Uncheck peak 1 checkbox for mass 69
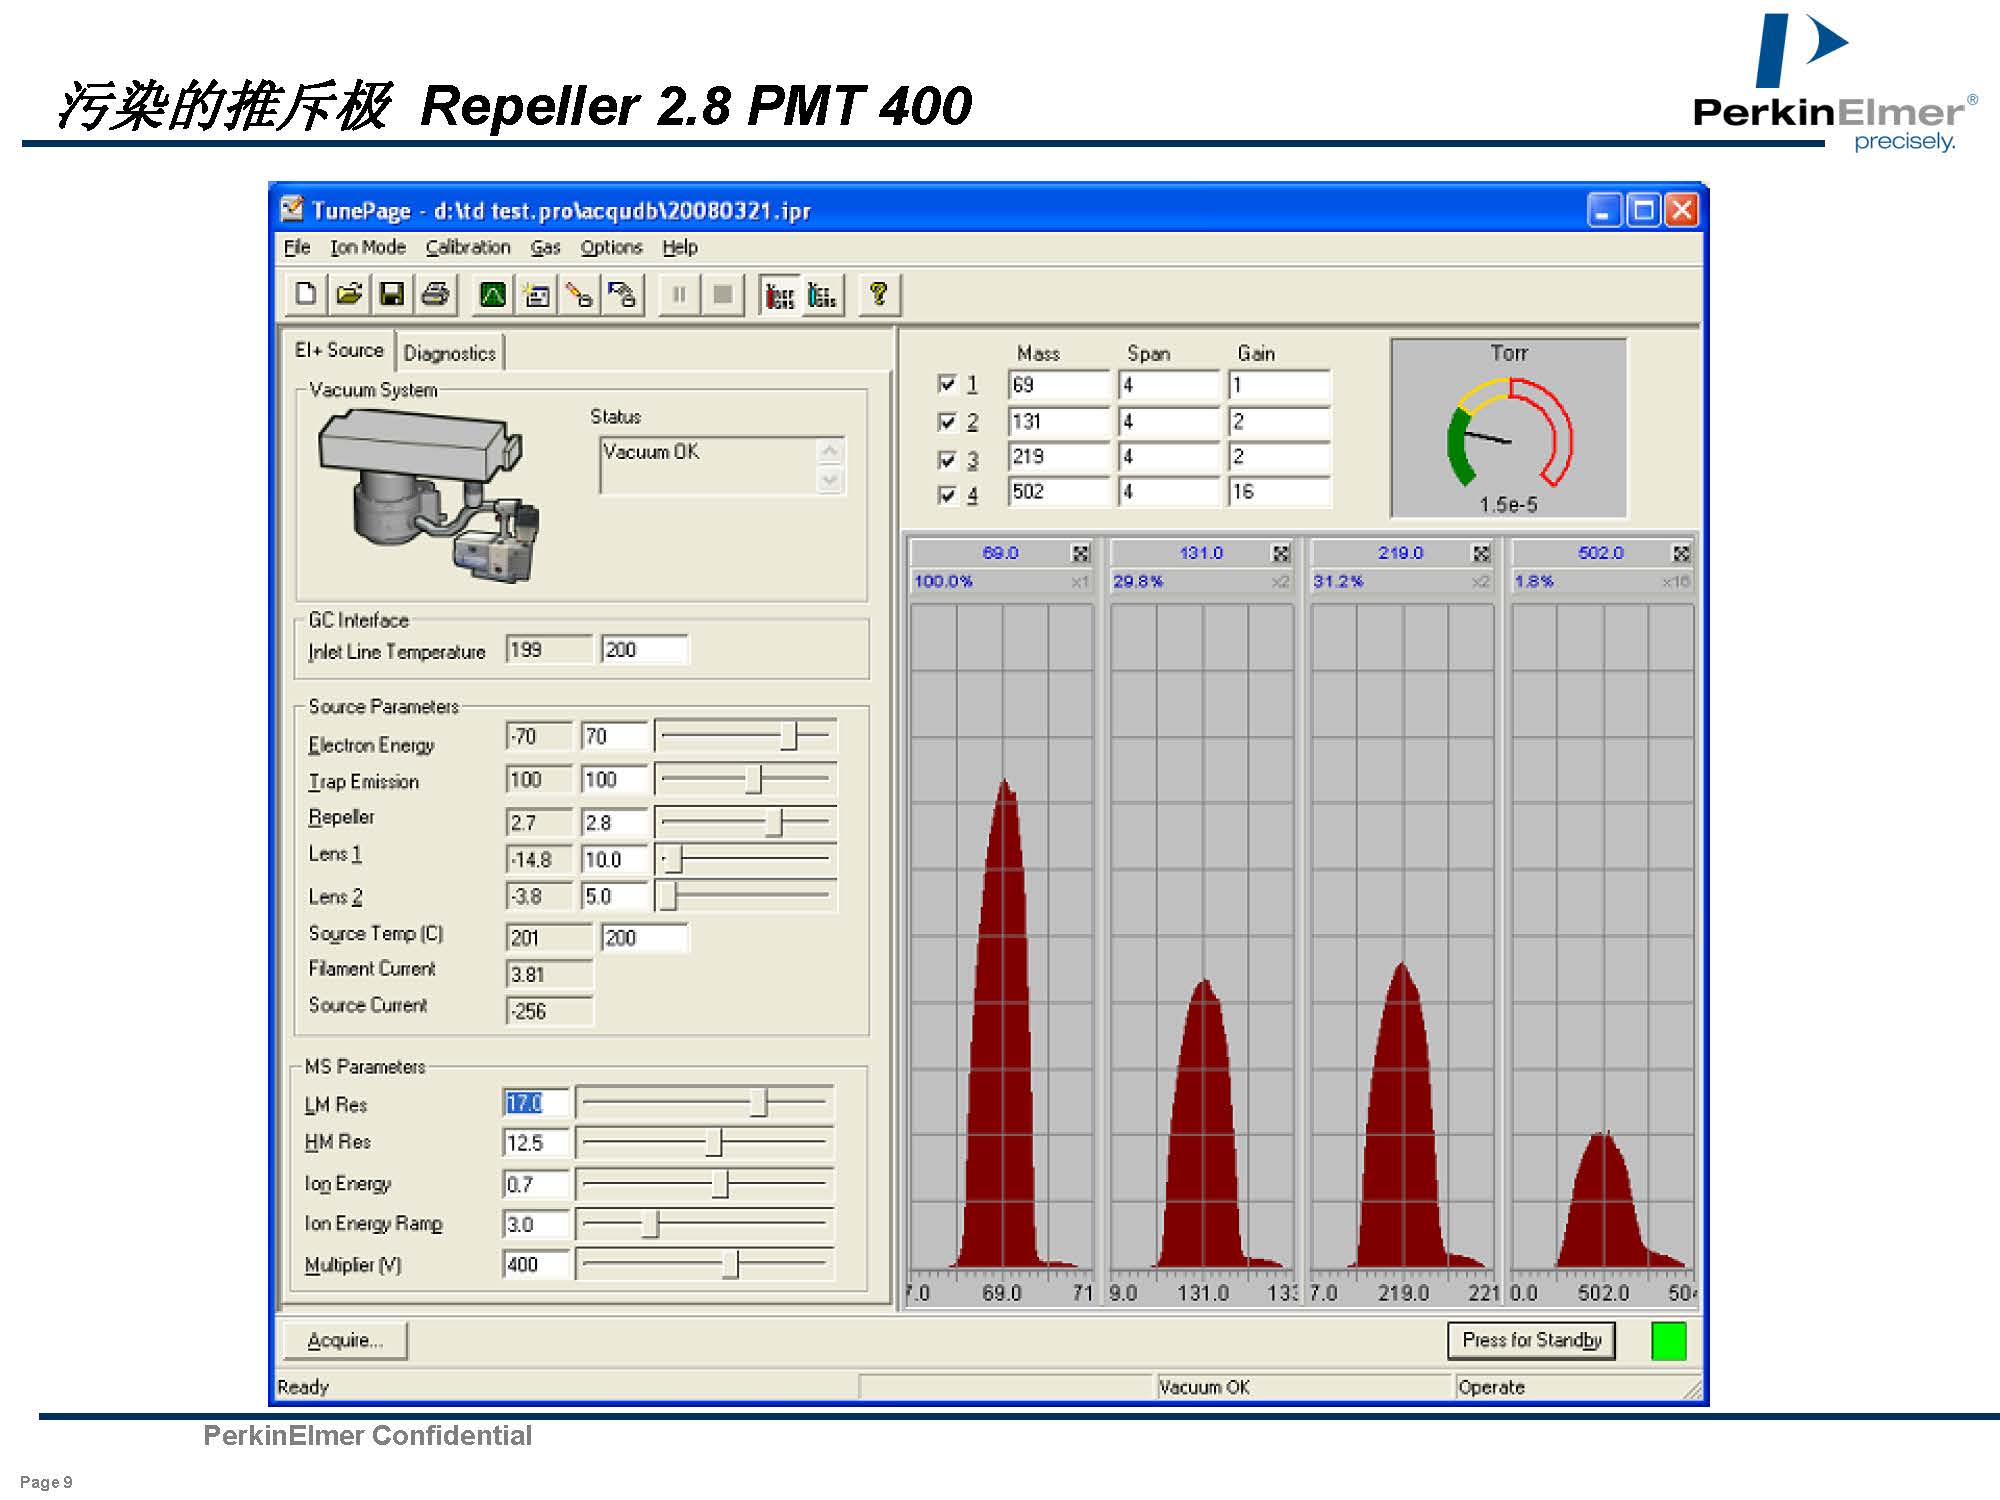Image resolution: width=2000 pixels, height=1500 pixels. (x=946, y=384)
